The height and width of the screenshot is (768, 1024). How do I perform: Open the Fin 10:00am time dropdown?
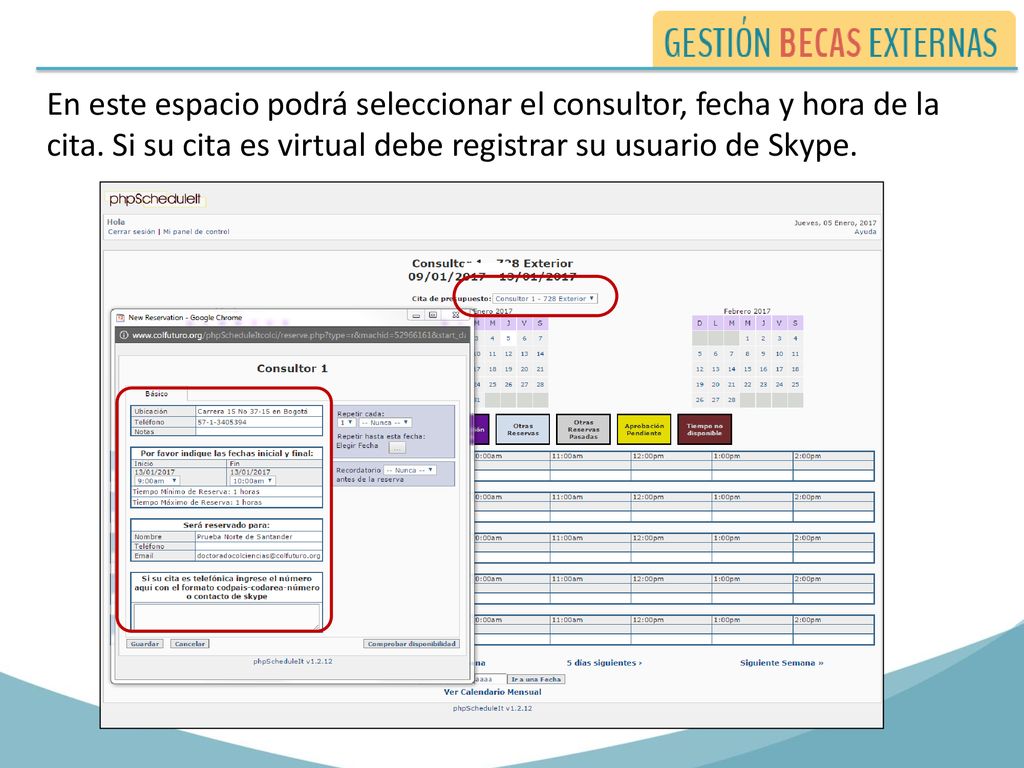coord(253,481)
